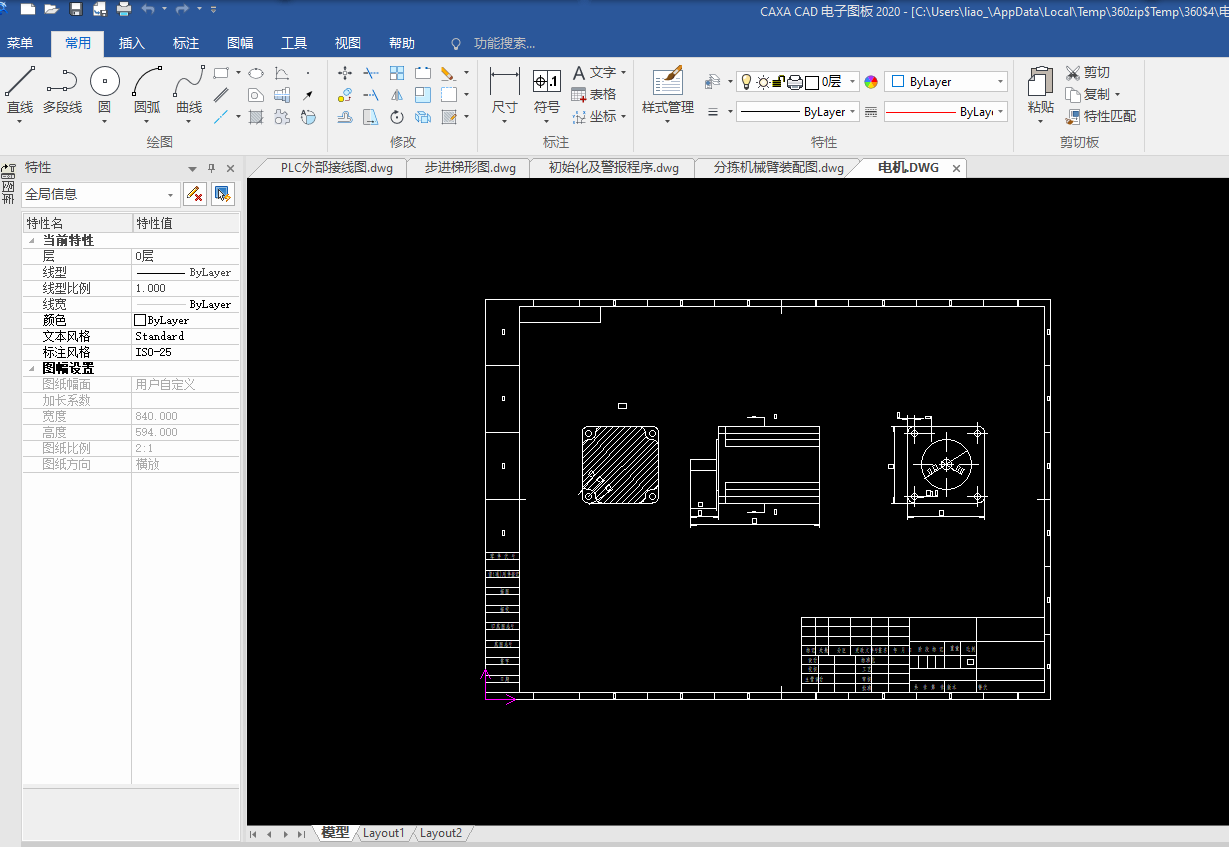Open the ByLayer color dropdown
The image size is (1229, 847).
click(x=945, y=82)
